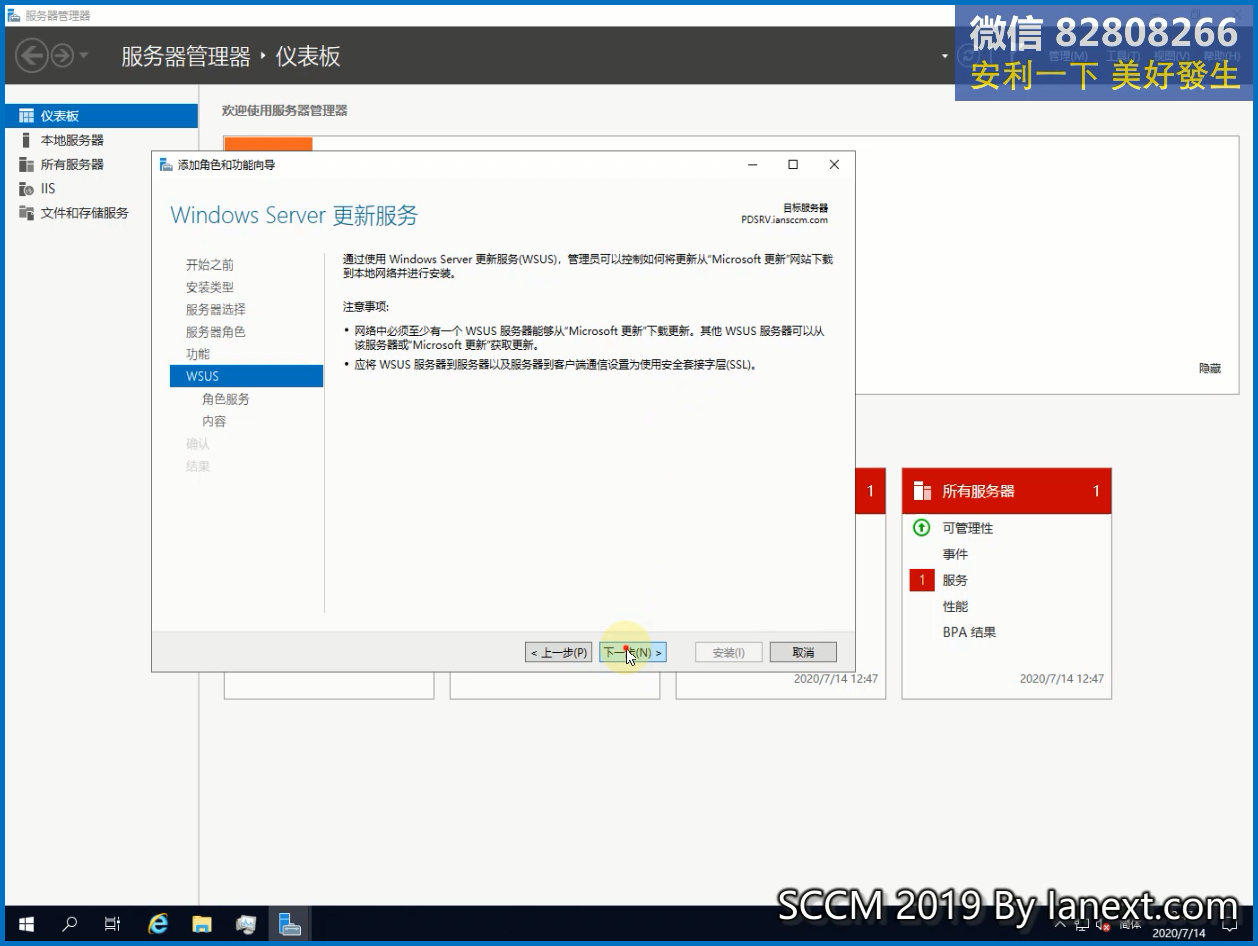Launch Internet Explorer from the taskbar

point(158,924)
